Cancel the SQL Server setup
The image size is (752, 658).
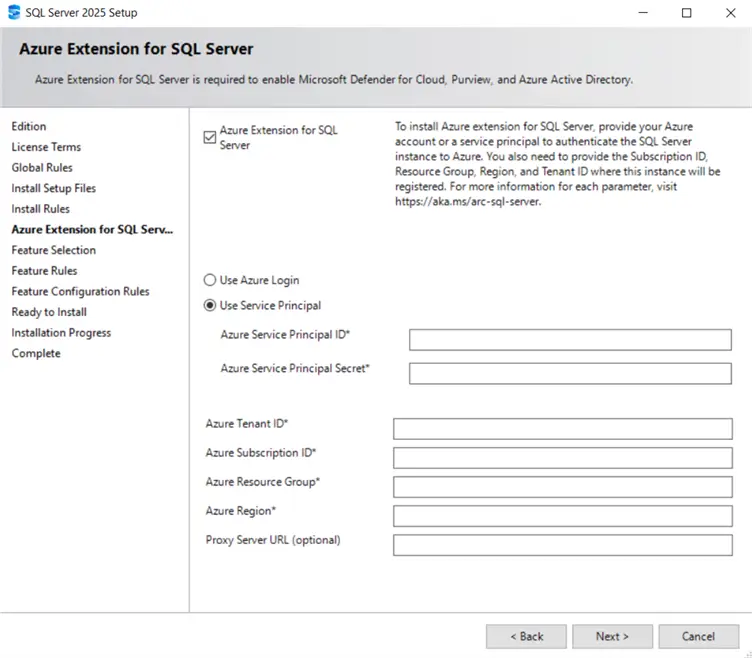click(x=699, y=636)
